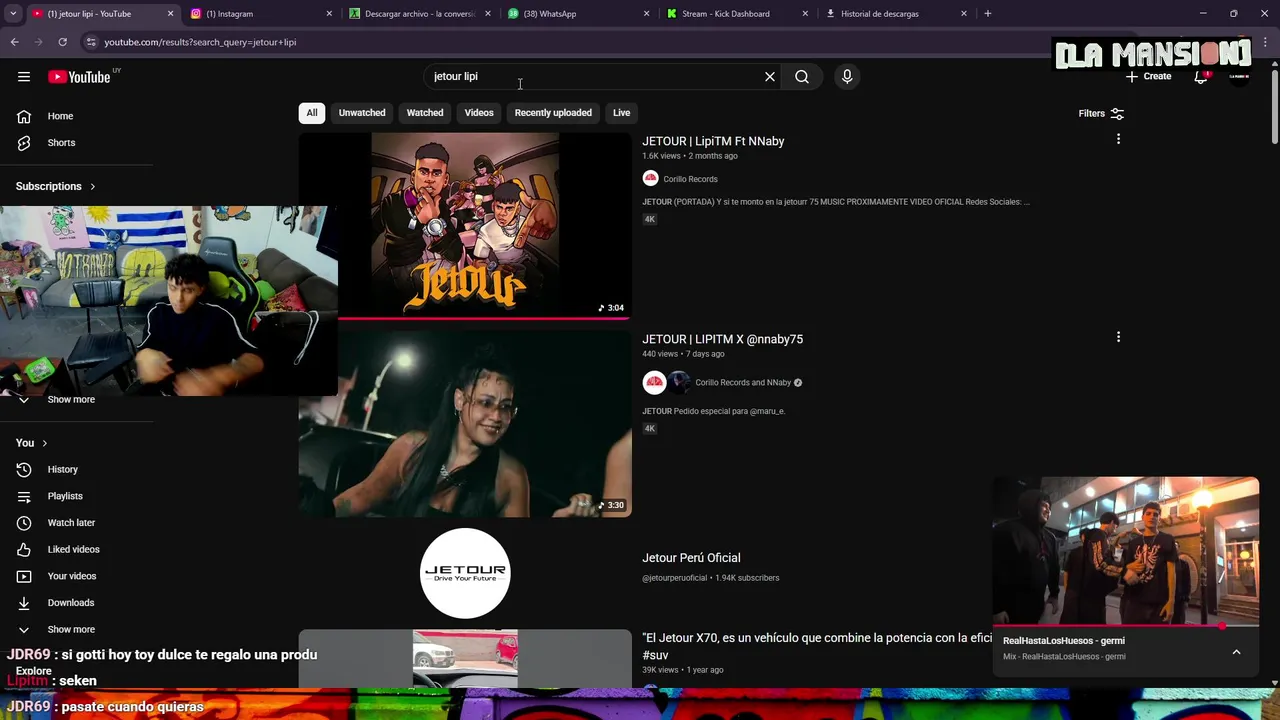Screen dimensions: 1280x720
Task: Click the RealHastaLosHuesos miniplayer video
Action: [1125, 550]
